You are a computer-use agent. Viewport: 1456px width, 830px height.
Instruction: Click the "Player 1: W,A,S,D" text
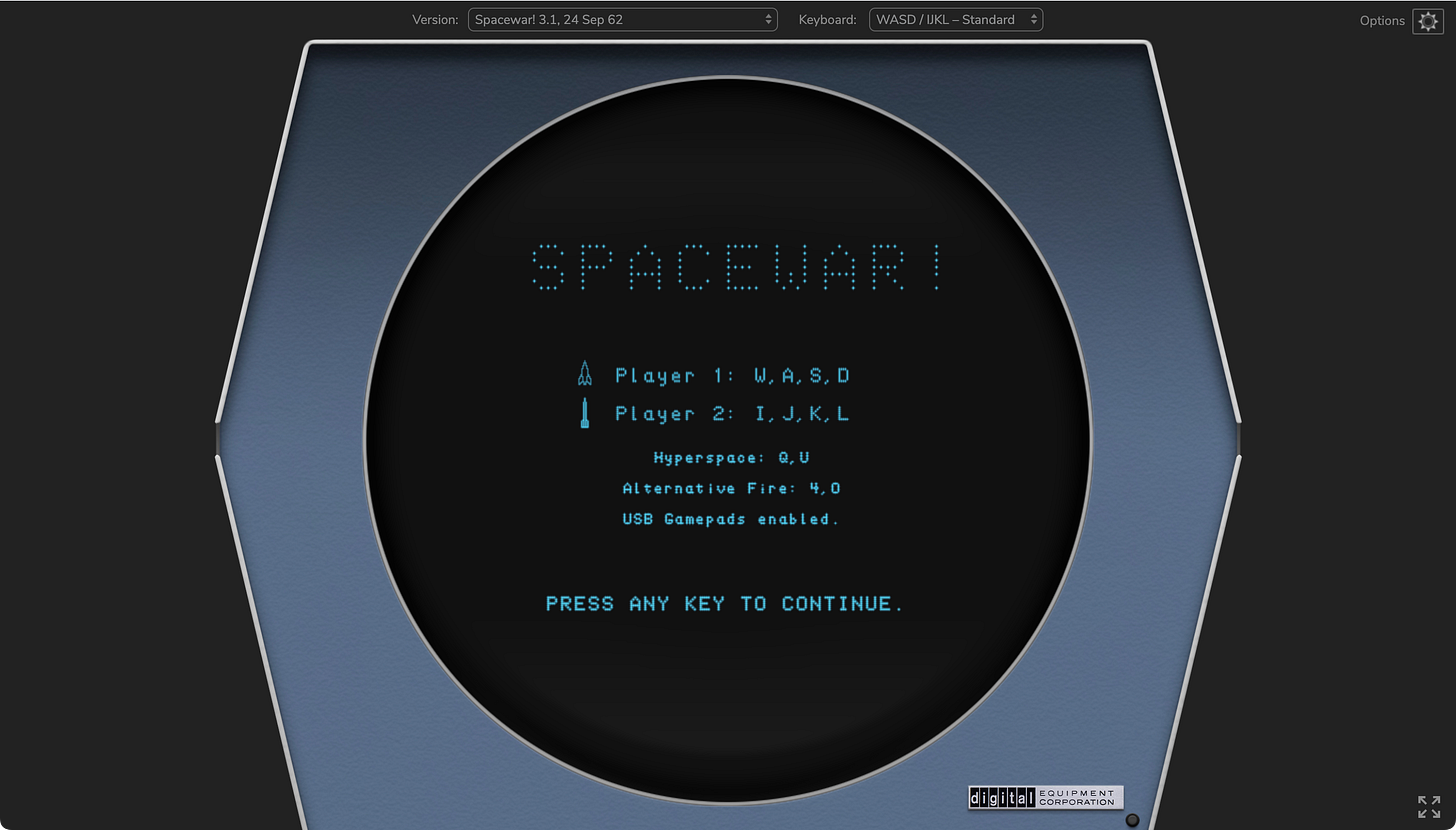tap(732, 376)
